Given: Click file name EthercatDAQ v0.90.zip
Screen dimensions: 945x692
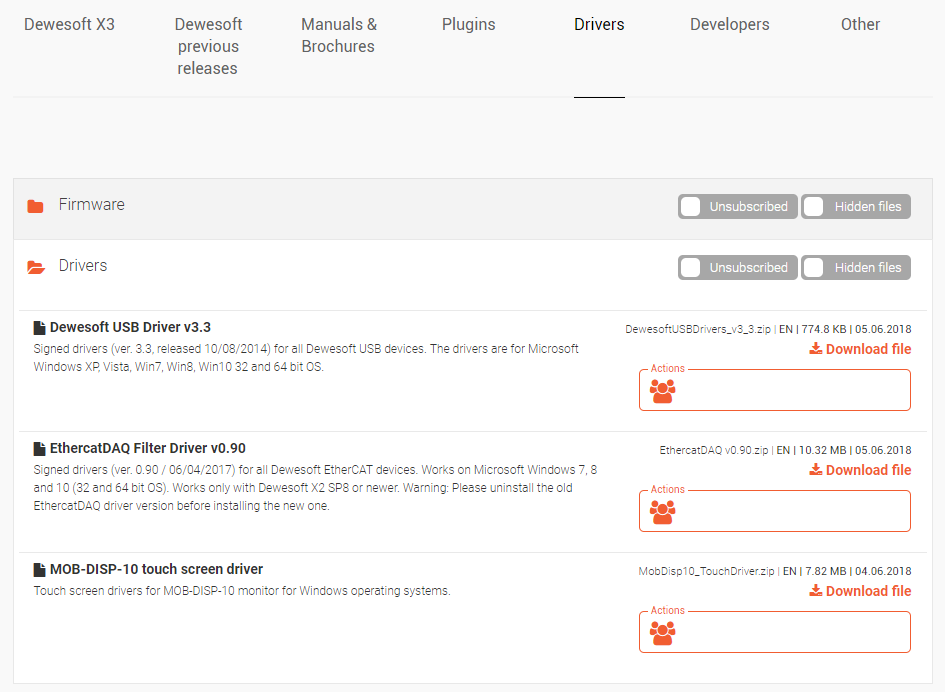Looking at the screenshot, I should (714, 451).
